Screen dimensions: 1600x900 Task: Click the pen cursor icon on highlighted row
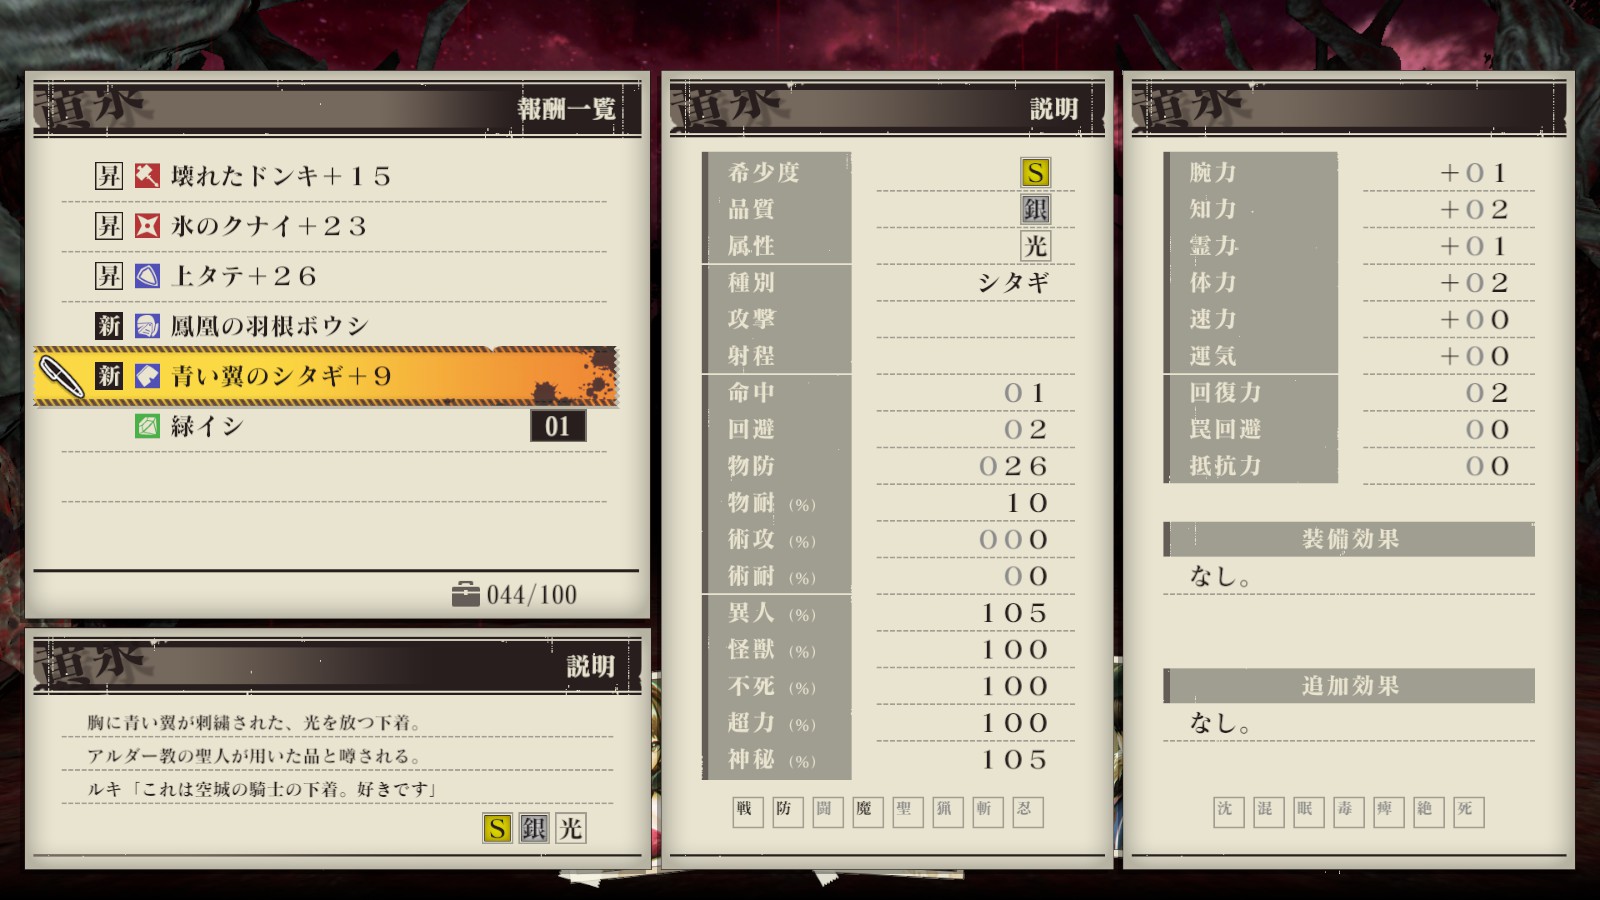(62, 377)
